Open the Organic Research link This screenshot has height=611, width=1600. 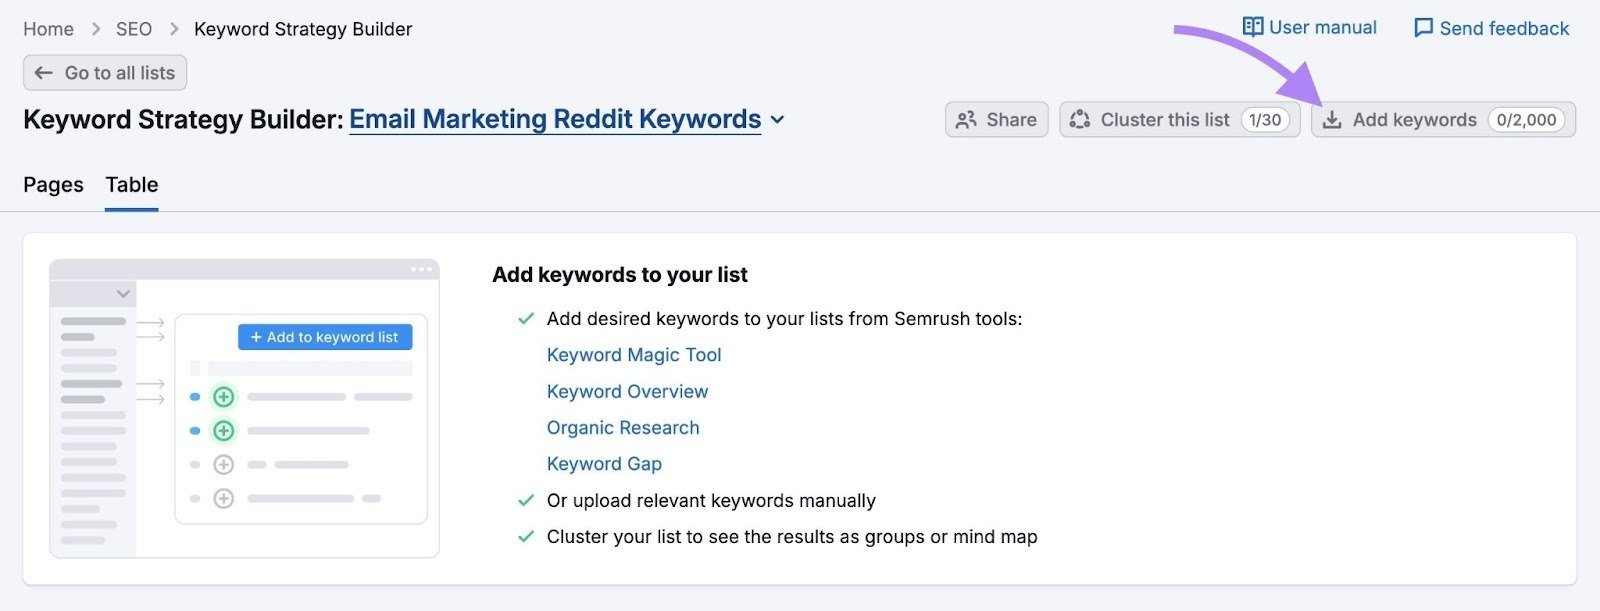[622, 427]
